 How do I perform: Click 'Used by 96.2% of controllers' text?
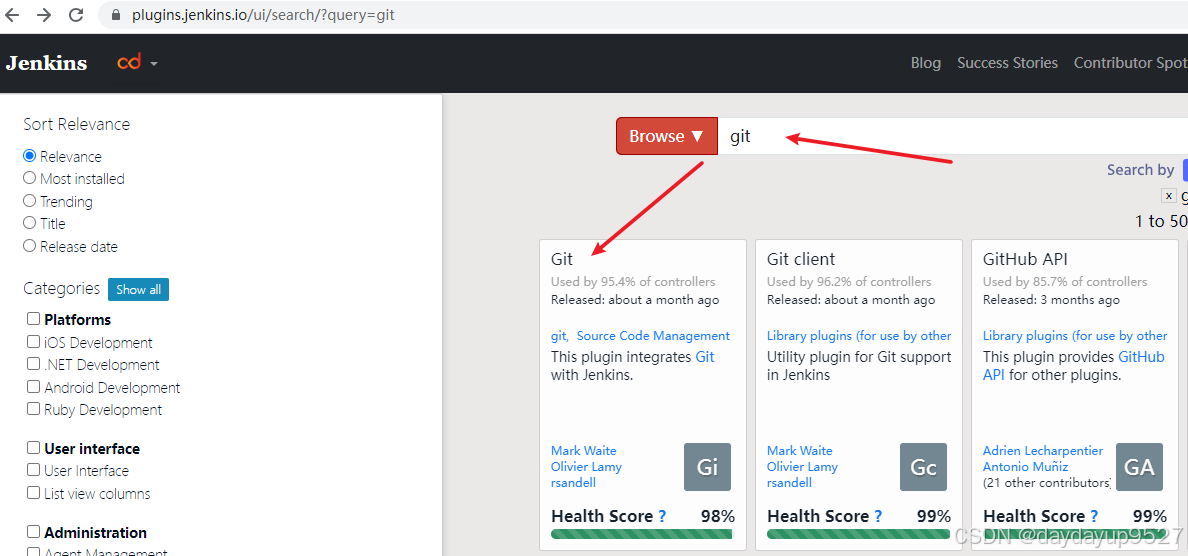tap(849, 282)
